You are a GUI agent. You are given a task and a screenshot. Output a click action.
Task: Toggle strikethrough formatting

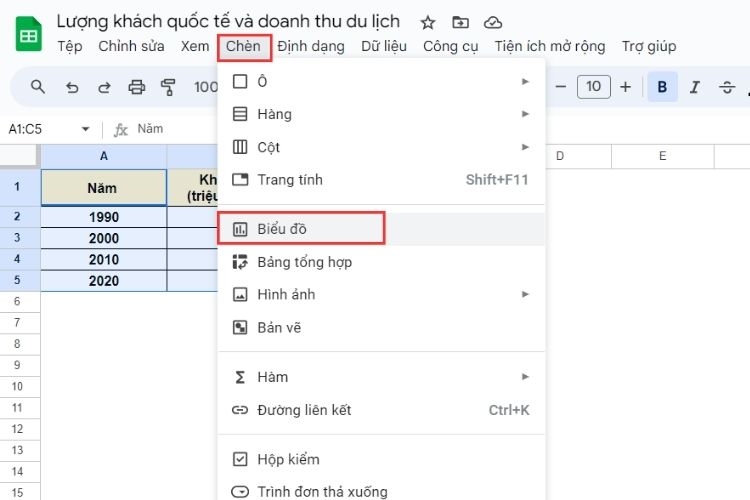tap(727, 87)
